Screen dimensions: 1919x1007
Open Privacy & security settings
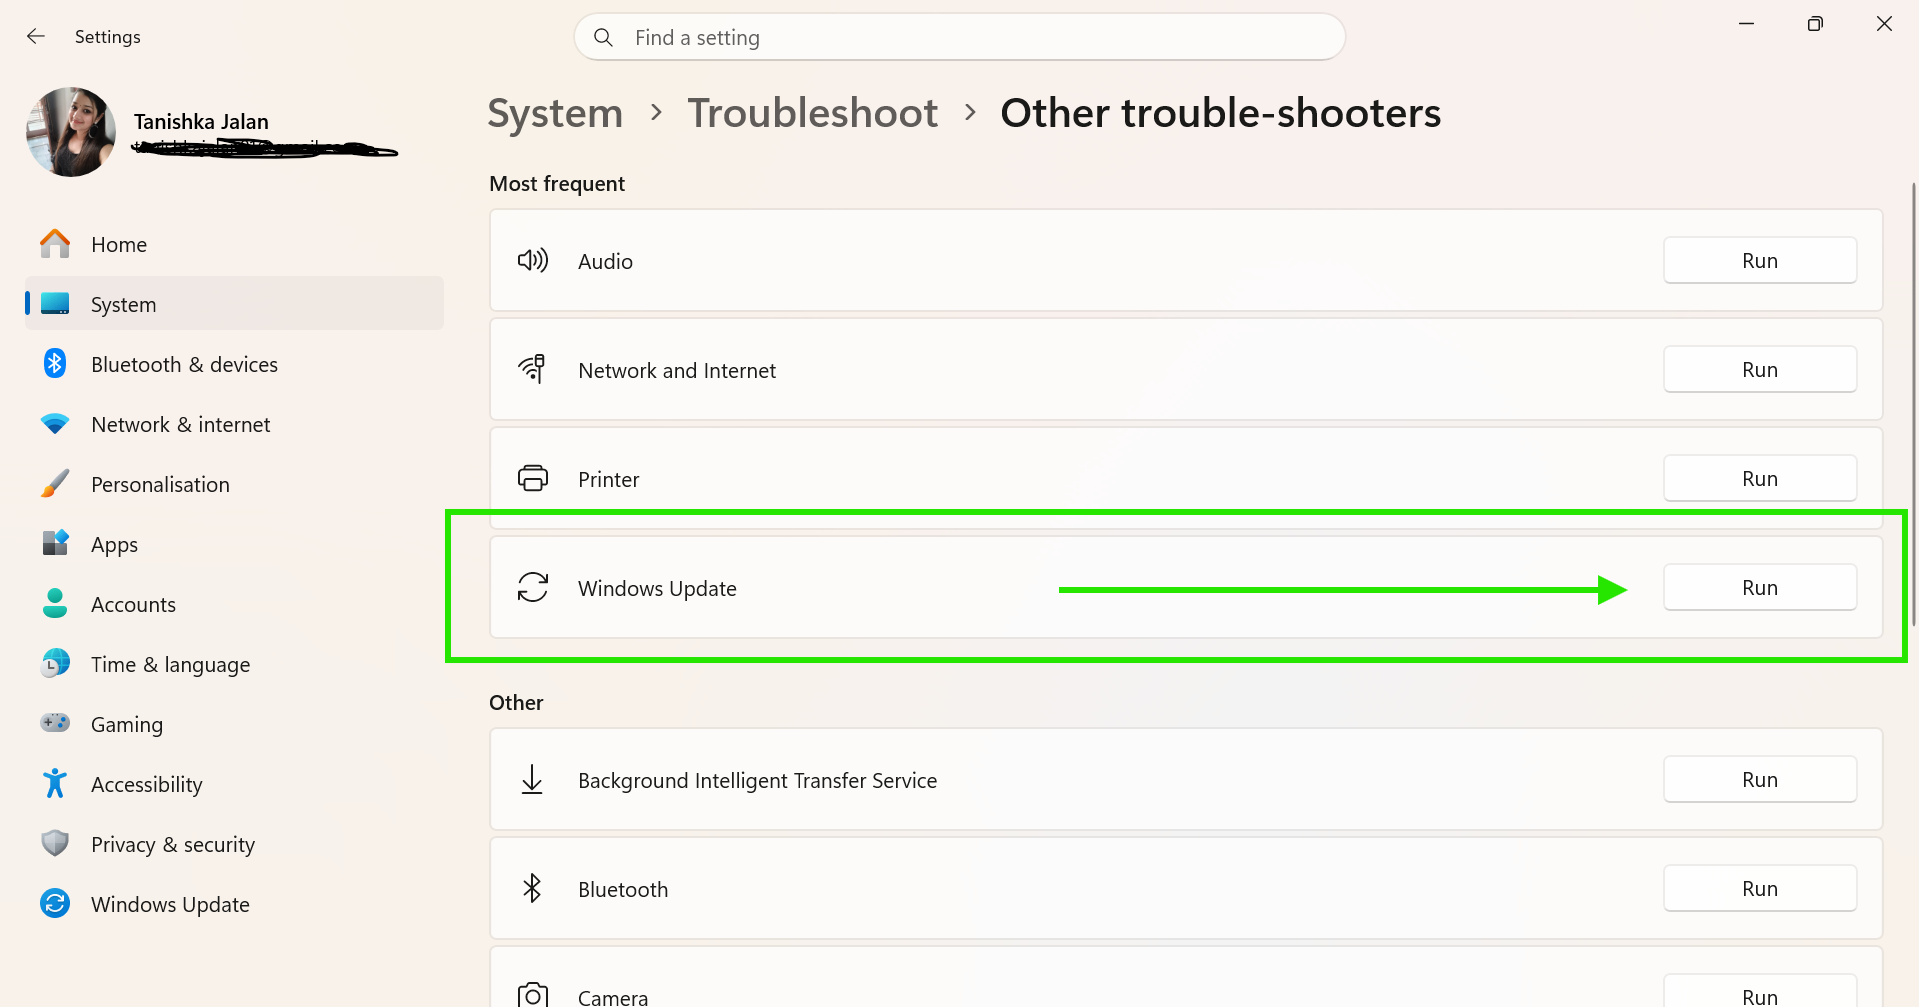234,844
